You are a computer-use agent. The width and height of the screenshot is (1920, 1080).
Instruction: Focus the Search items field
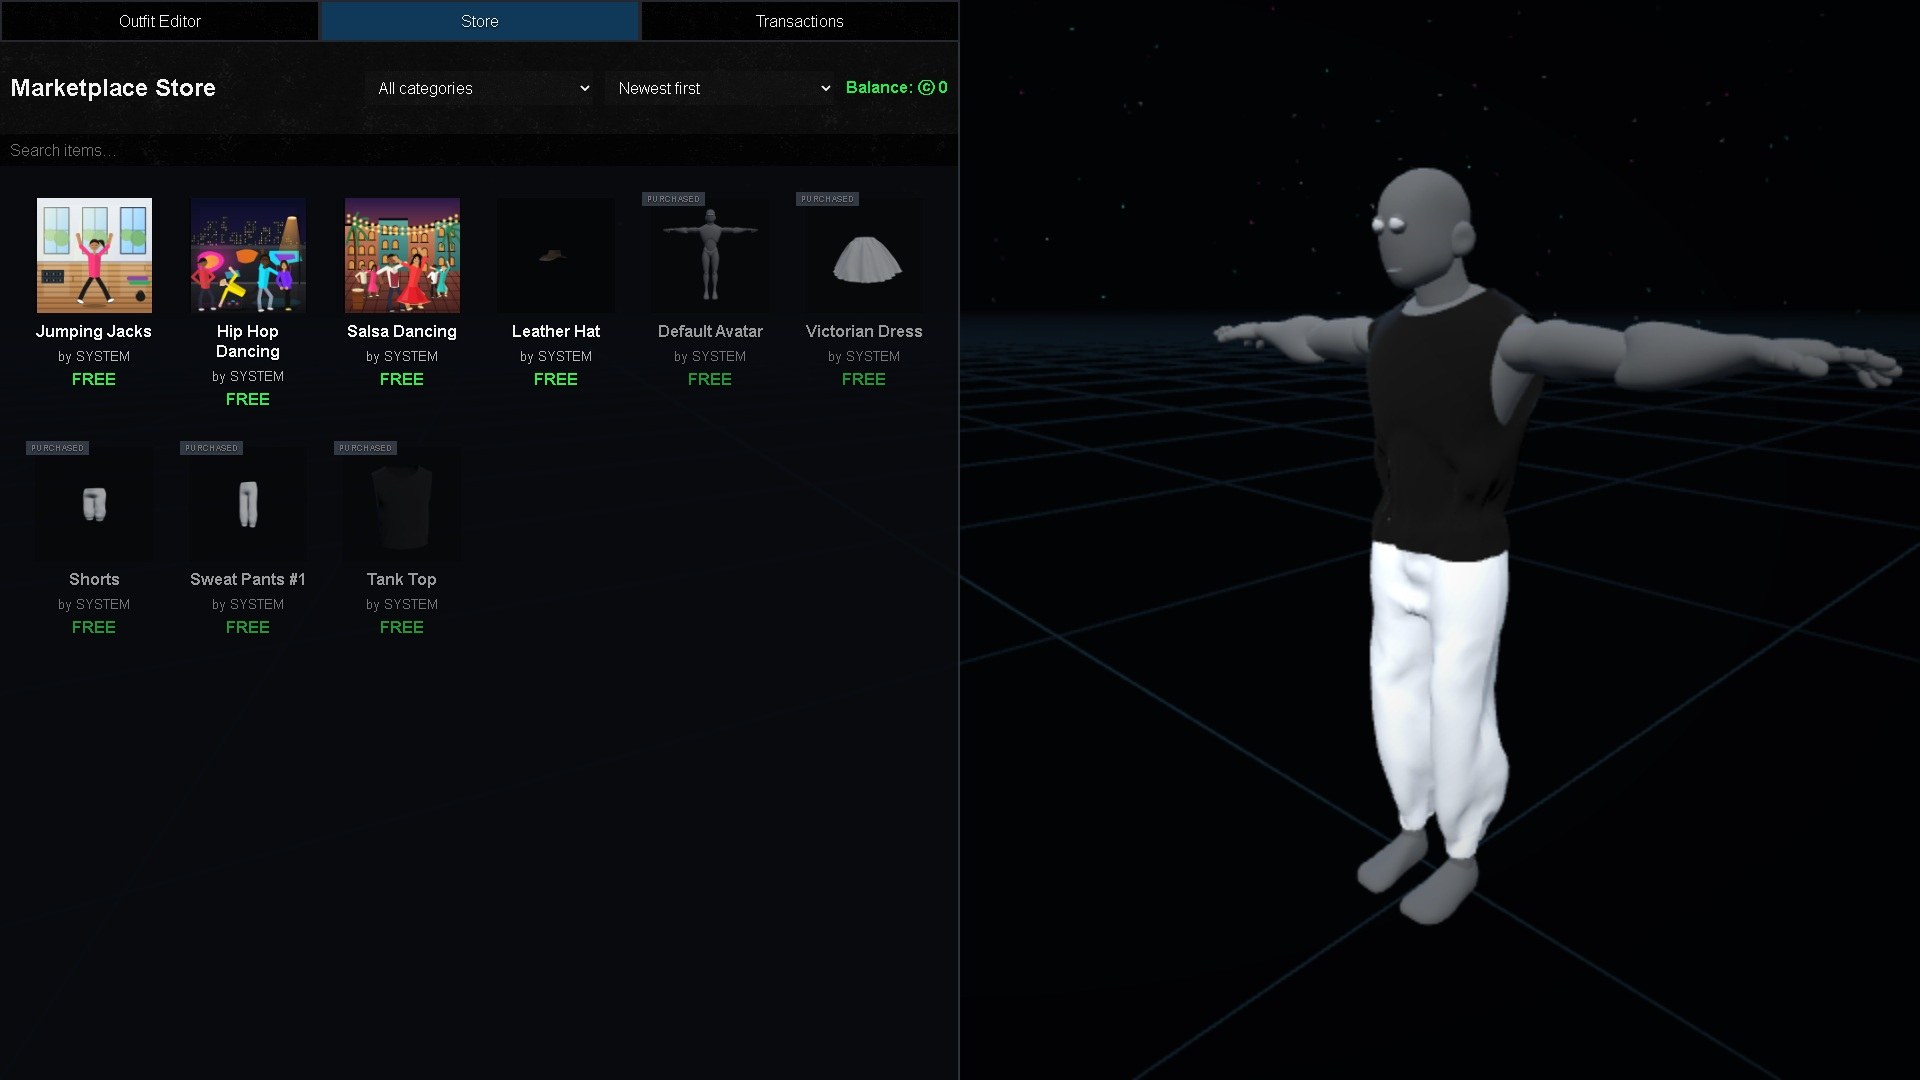click(478, 150)
